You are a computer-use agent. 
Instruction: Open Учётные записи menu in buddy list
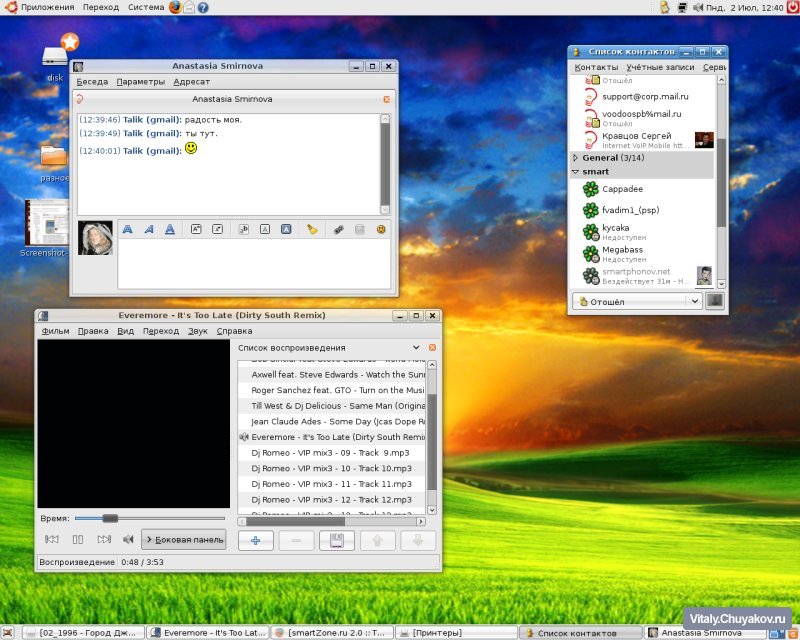click(660, 67)
